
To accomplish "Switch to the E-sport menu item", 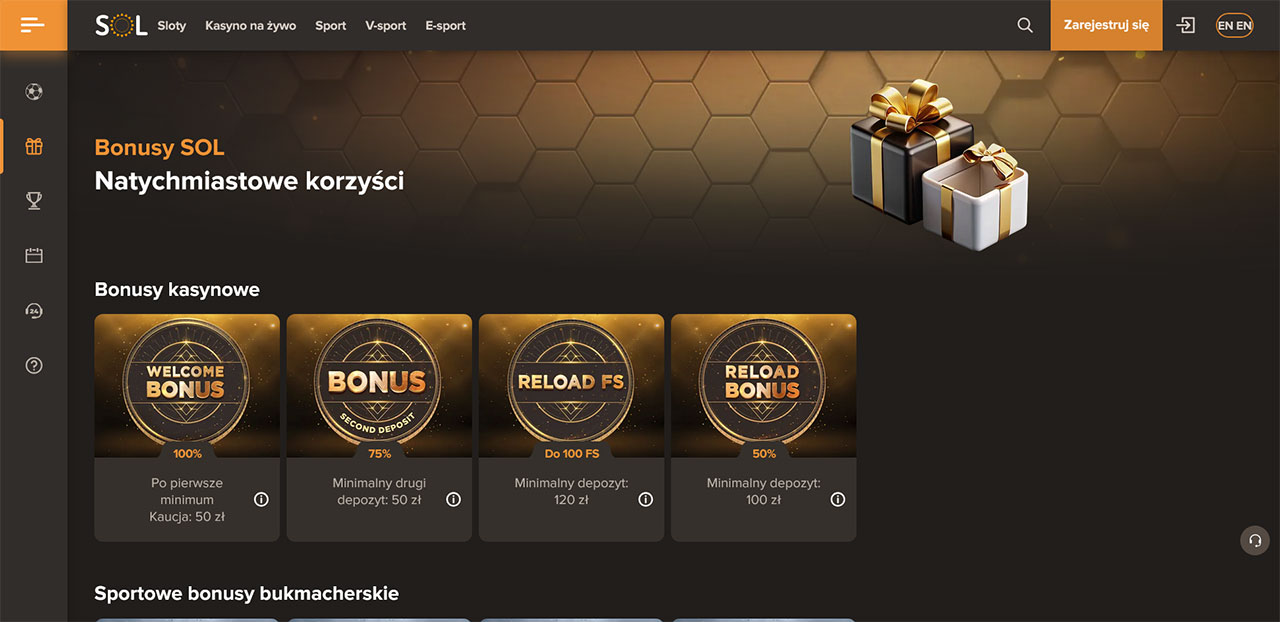I will point(445,26).
